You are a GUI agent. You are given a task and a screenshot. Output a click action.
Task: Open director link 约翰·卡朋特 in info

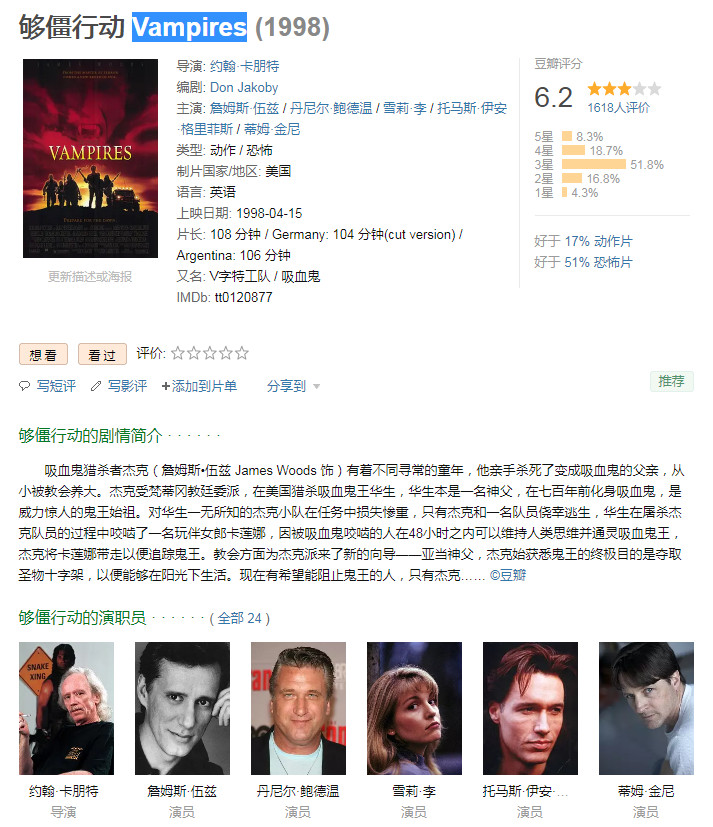click(x=245, y=66)
